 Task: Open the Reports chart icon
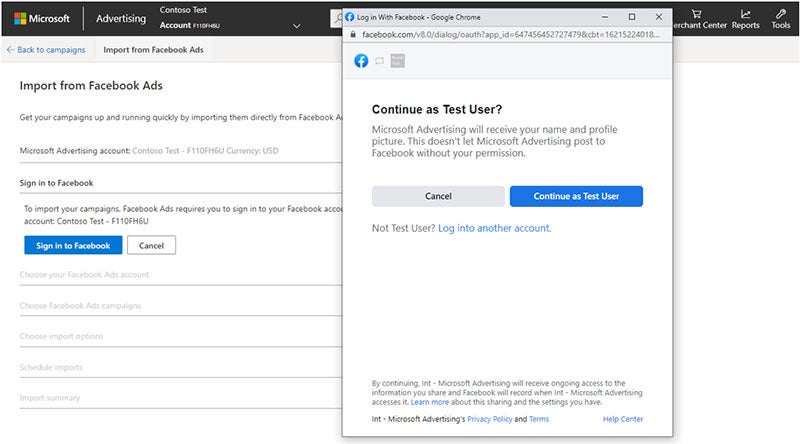click(x=745, y=14)
